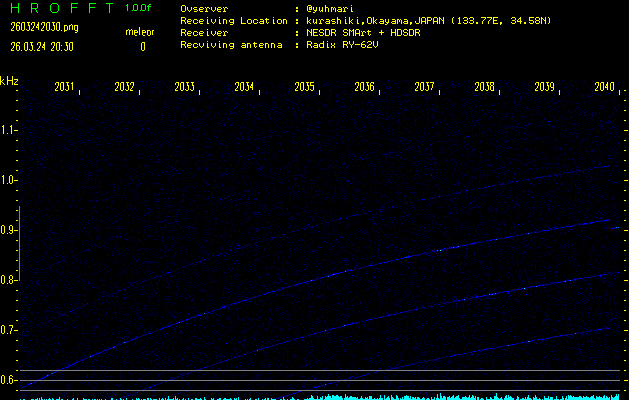Screen dimensions: 629x400
Task: Click the 1.00f version label
Action: (x=140, y=8)
